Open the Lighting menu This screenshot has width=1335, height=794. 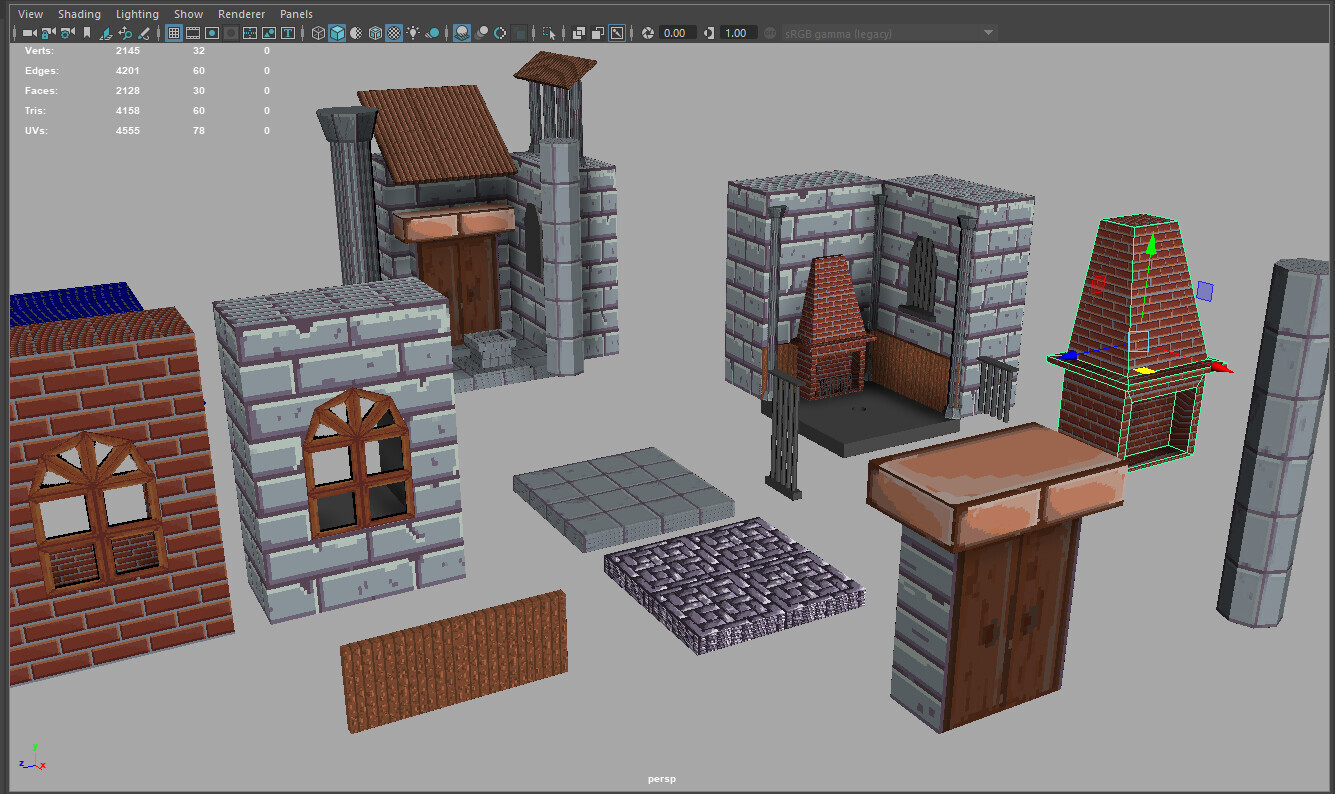click(137, 14)
